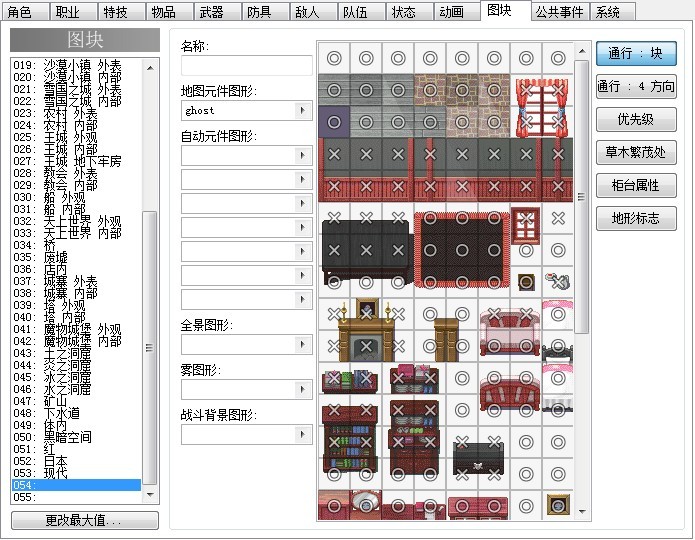Toggle passability on the purple floor tile
The width and height of the screenshot is (695, 540).
coord(334,122)
